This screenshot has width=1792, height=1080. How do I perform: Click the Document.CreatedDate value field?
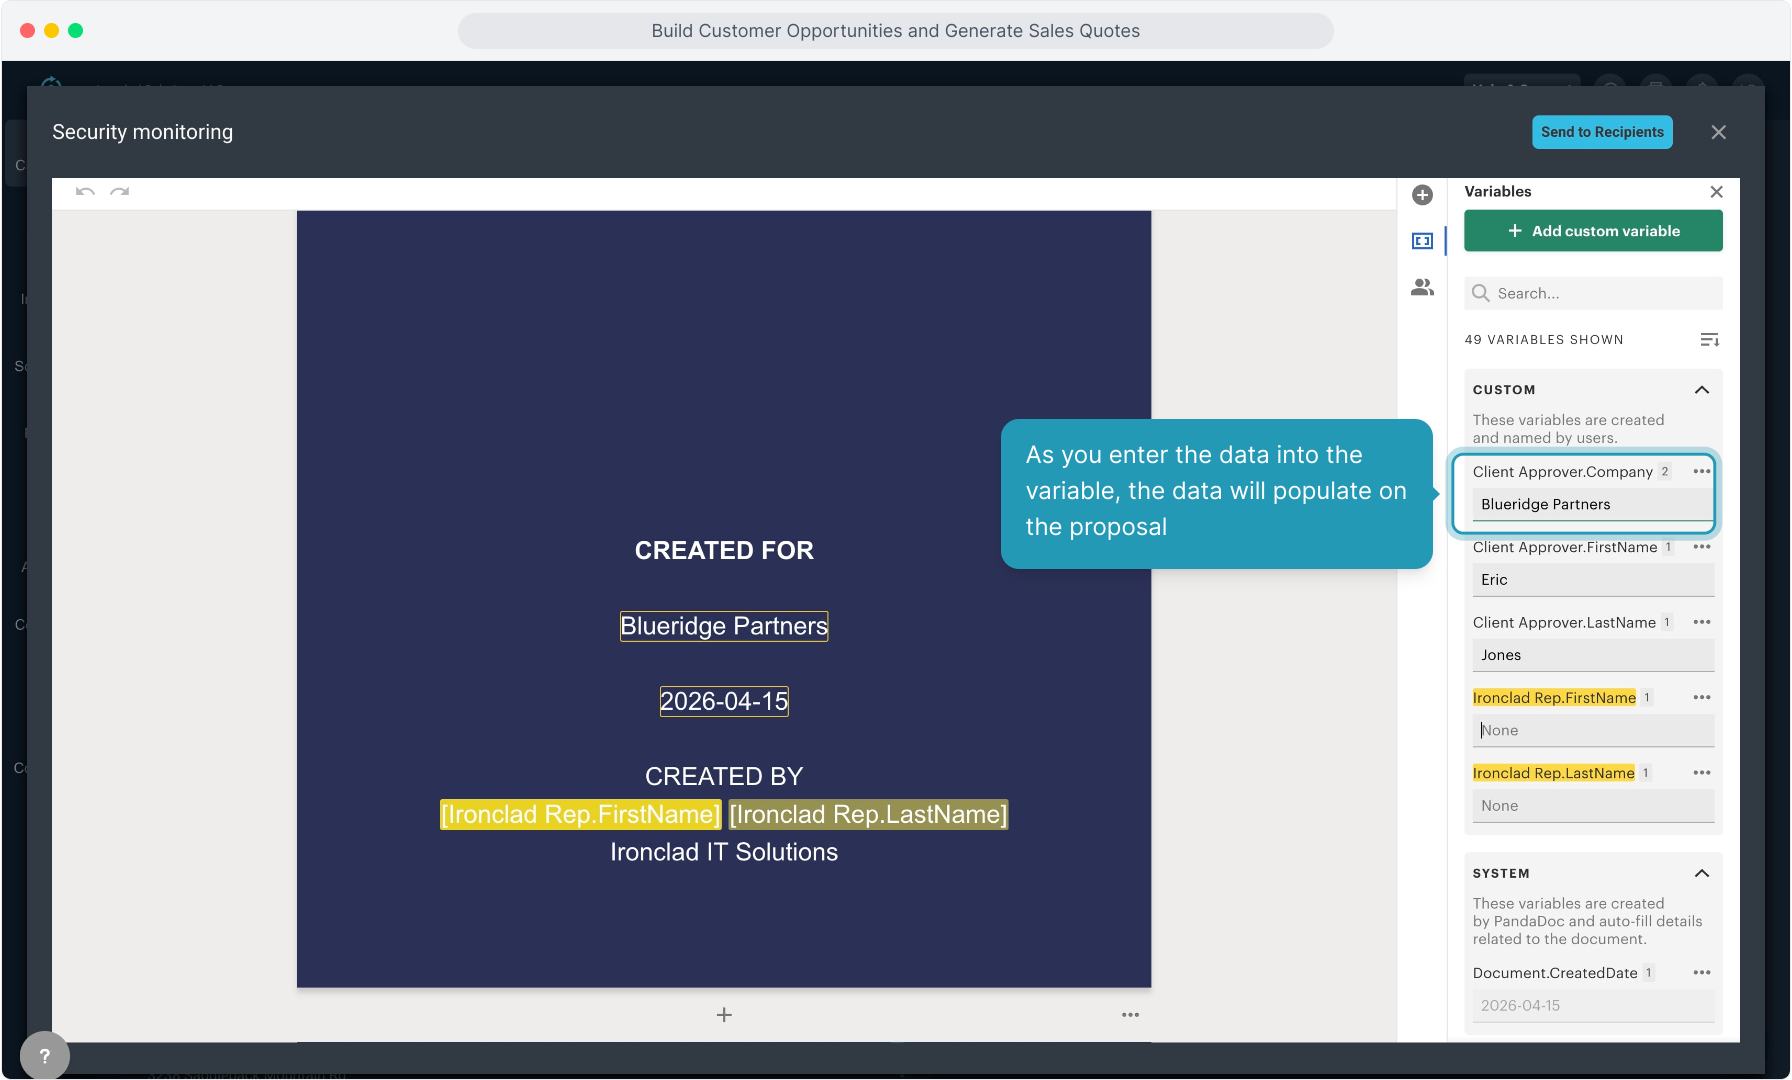tap(1593, 1006)
